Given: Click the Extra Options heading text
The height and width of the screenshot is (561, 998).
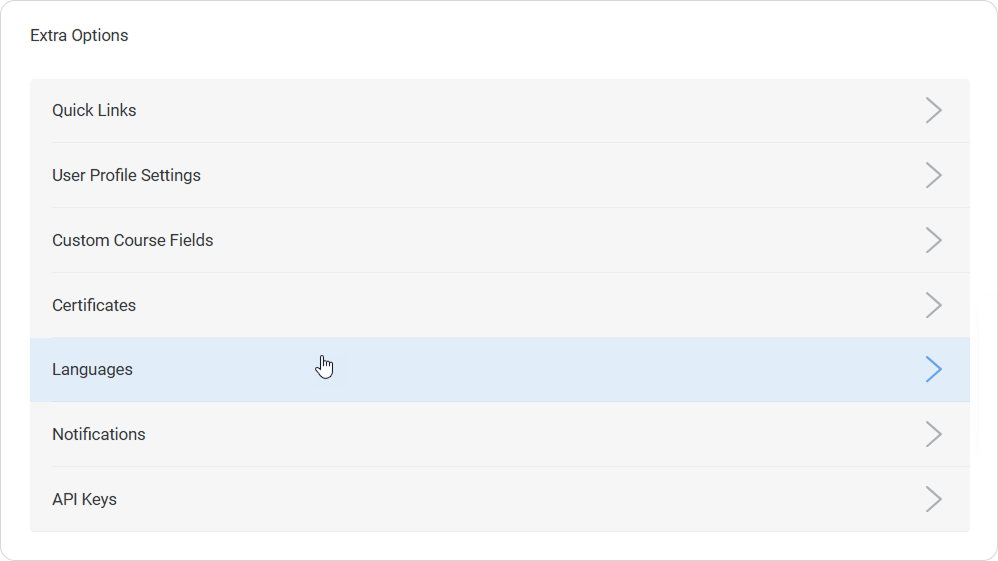Looking at the screenshot, I should tap(79, 35).
